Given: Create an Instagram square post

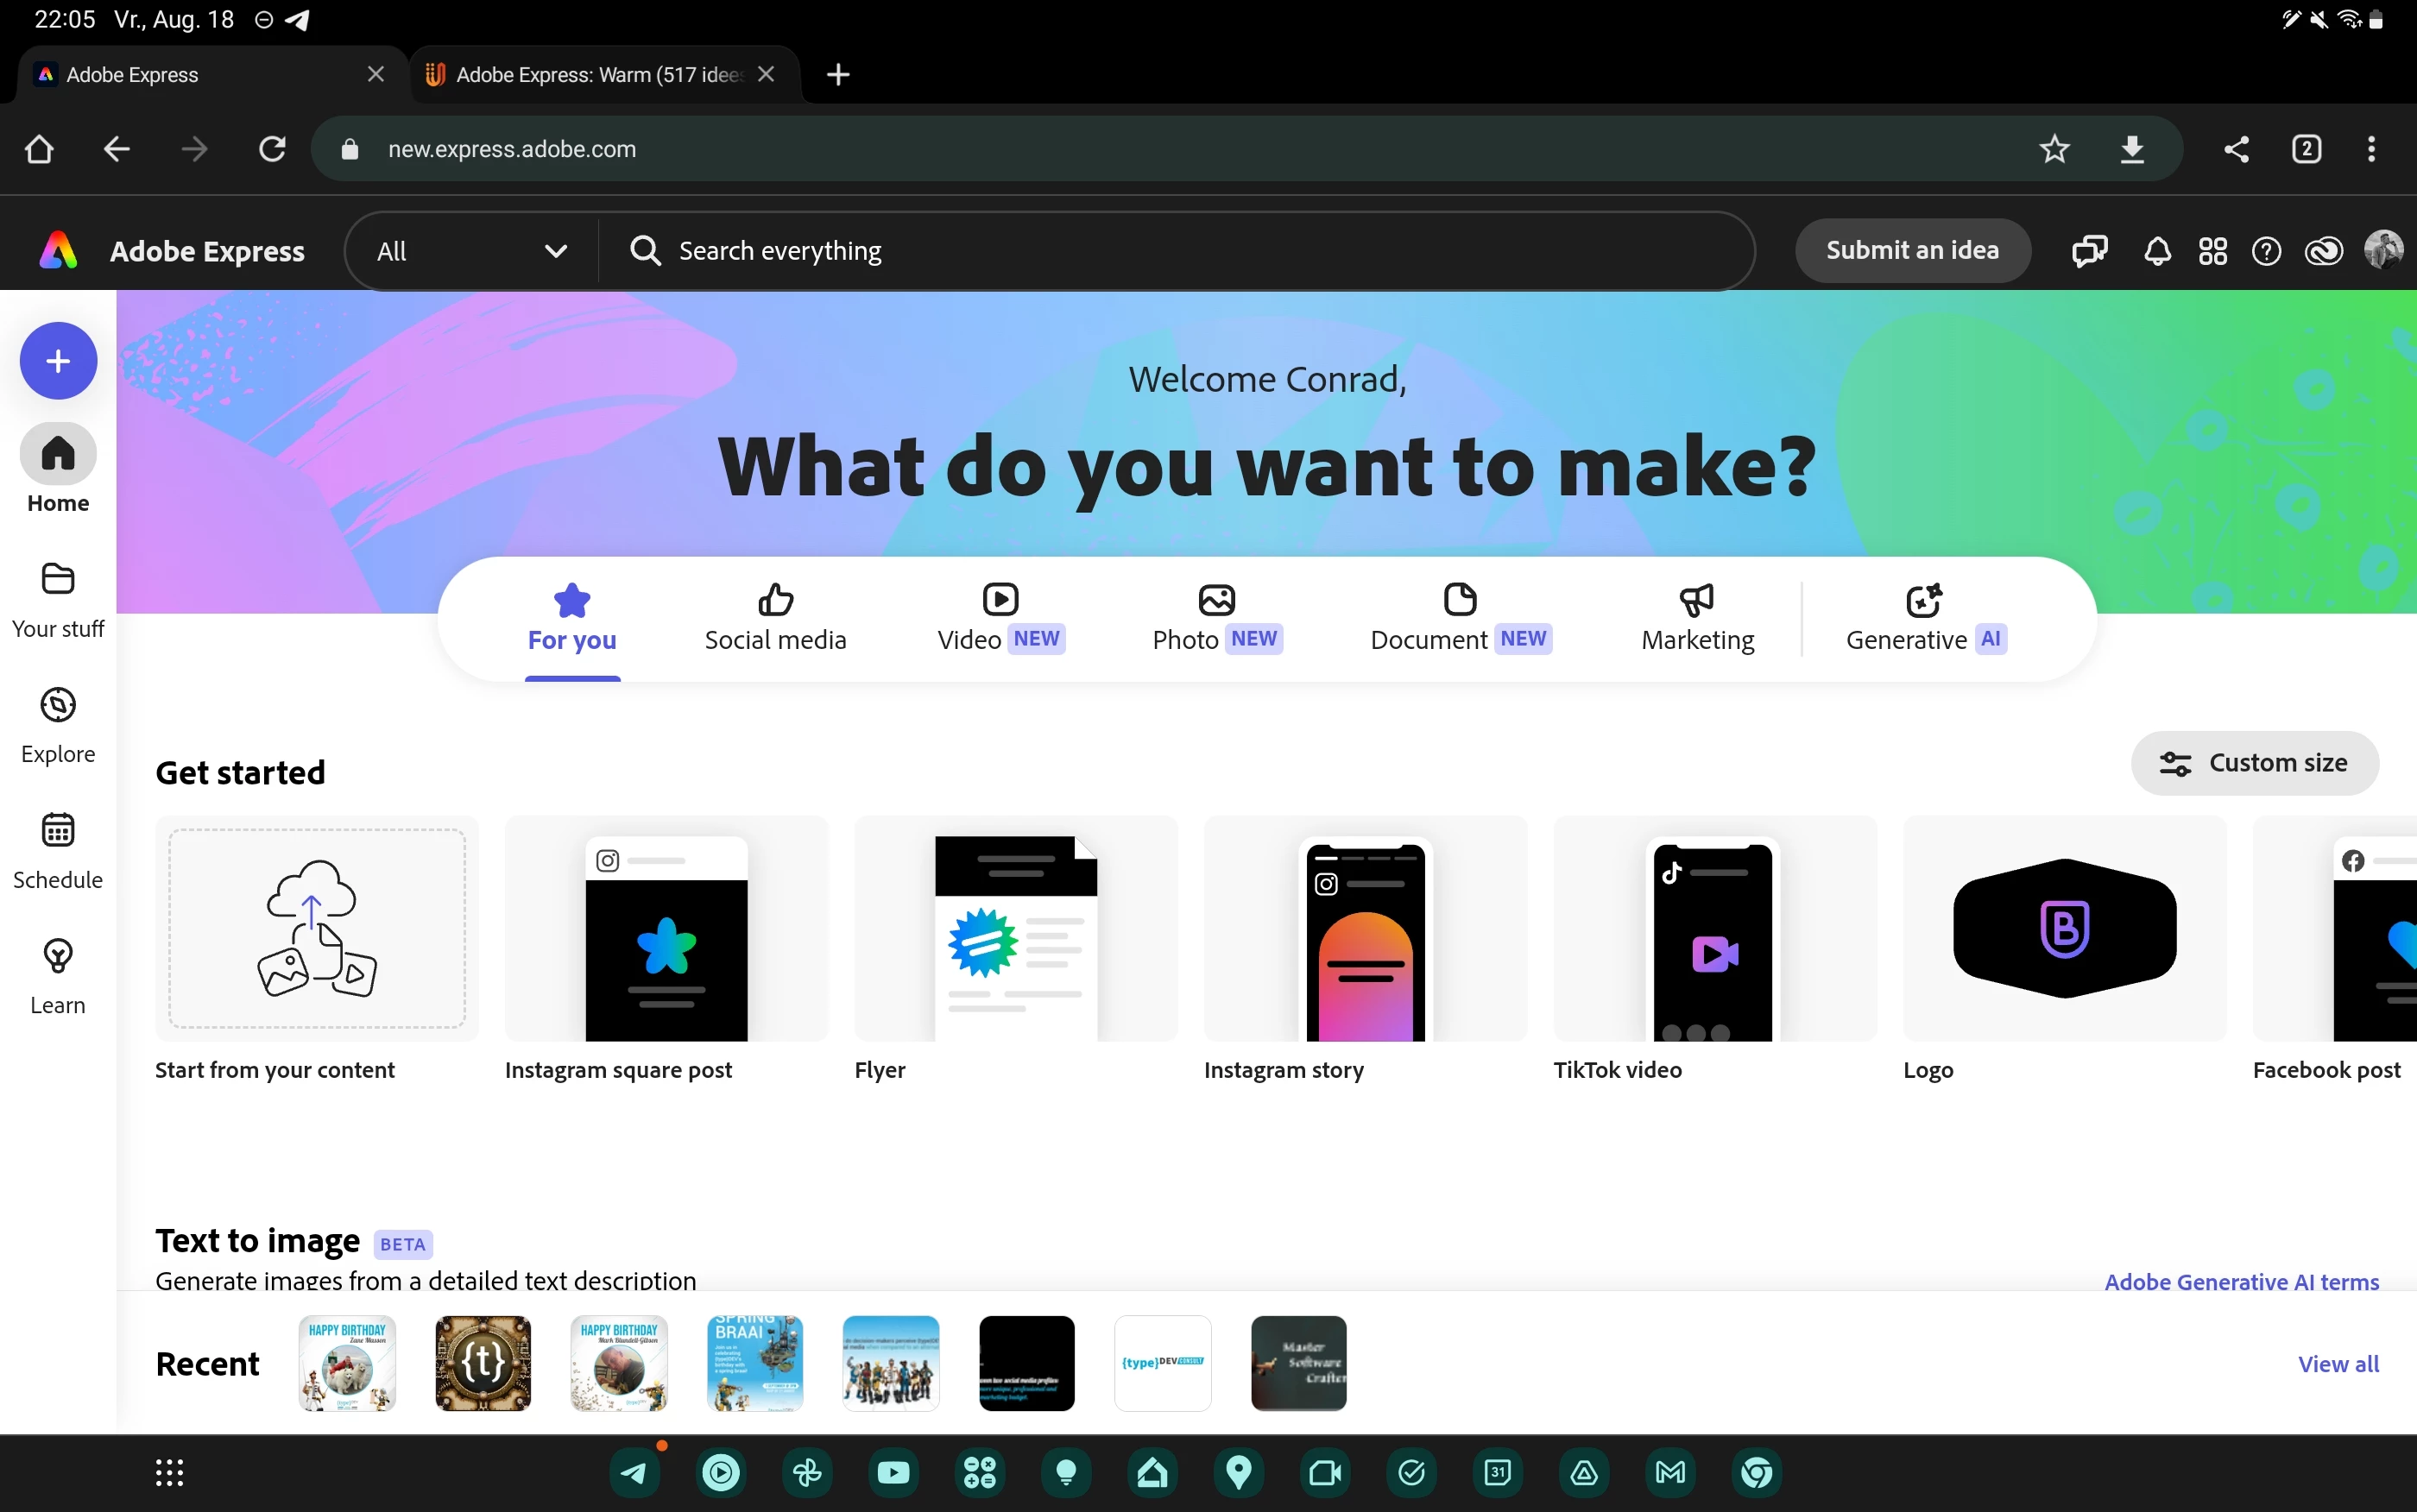Looking at the screenshot, I should [x=666, y=950].
